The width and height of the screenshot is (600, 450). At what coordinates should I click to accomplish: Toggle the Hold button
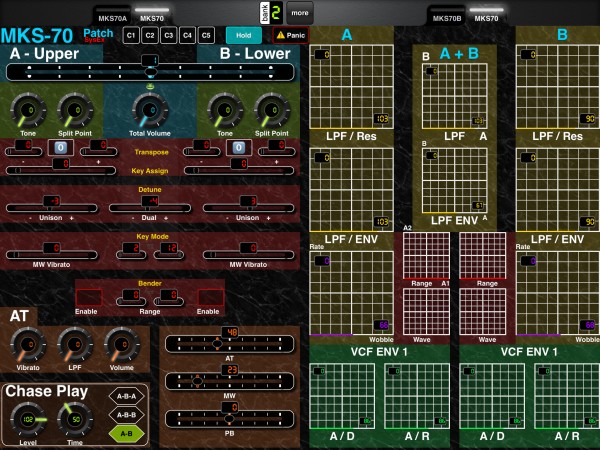pyautogui.click(x=244, y=35)
